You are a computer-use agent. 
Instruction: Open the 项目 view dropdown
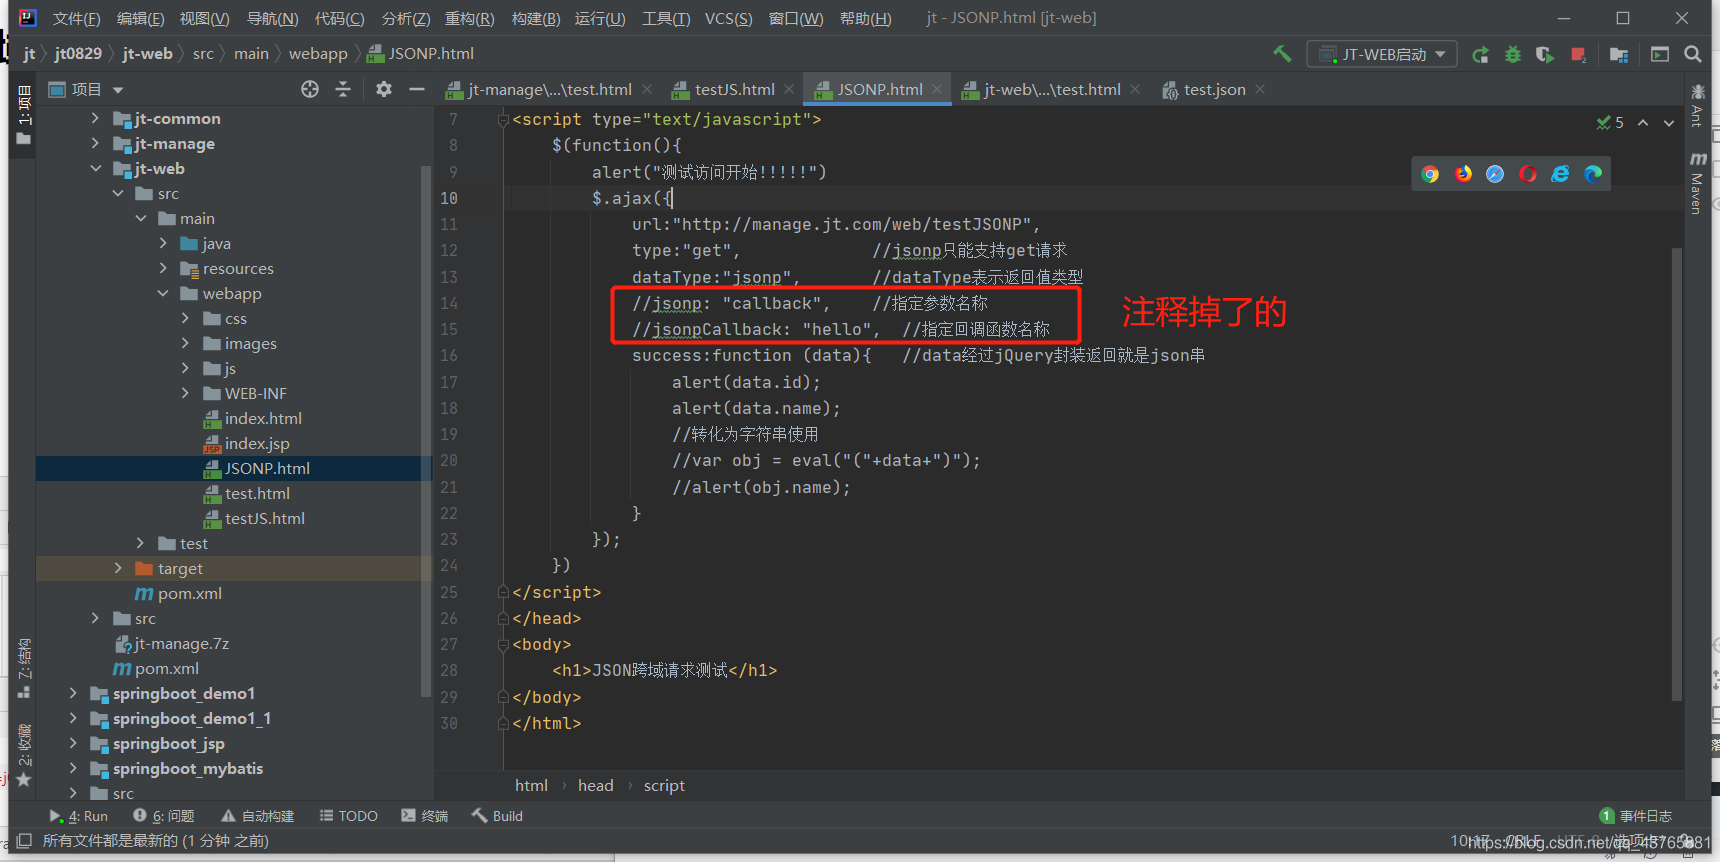[118, 90]
